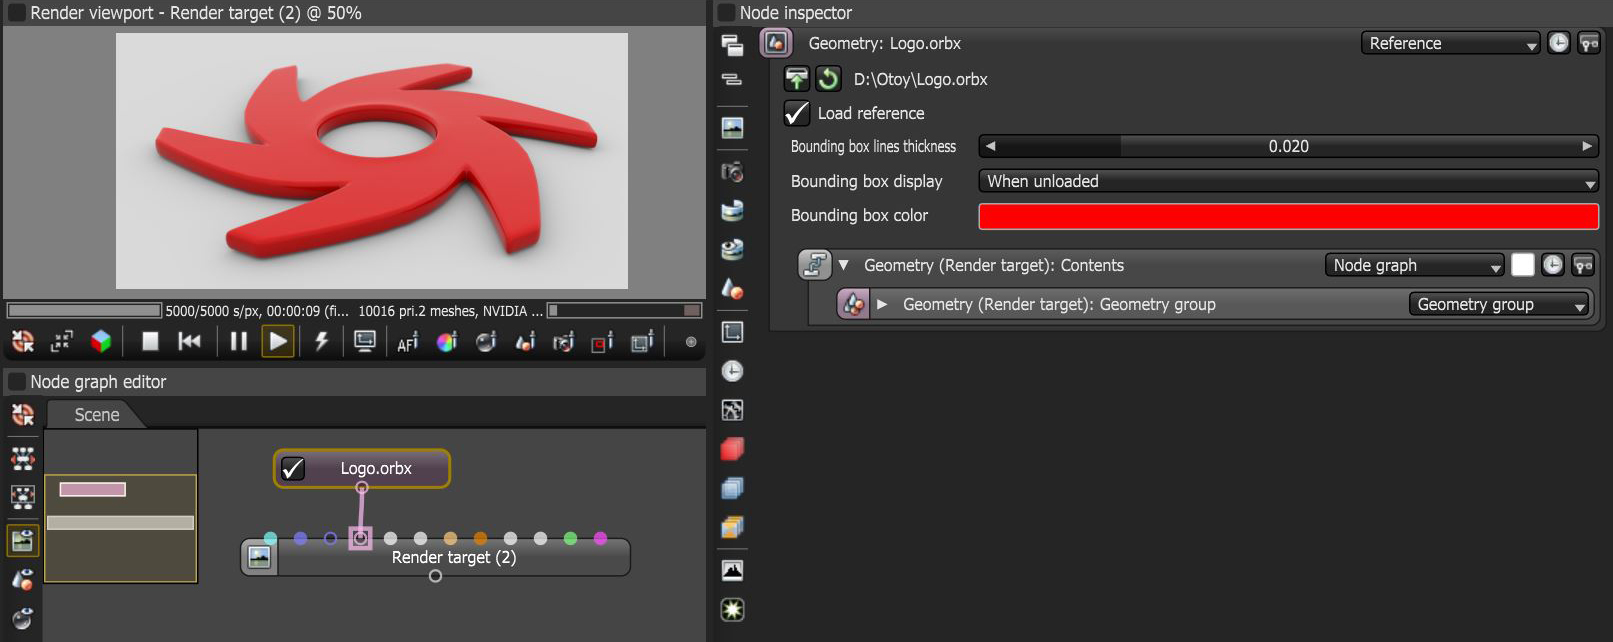Toggle Node inspector panel header checkbox
The image size is (1613, 642).
727,13
